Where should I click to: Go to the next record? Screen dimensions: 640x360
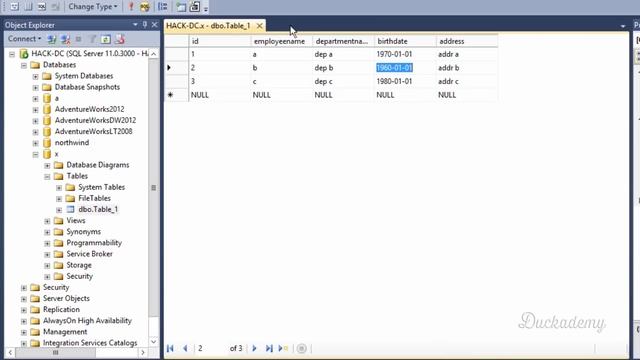pyautogui.click(x=254, y=349)
